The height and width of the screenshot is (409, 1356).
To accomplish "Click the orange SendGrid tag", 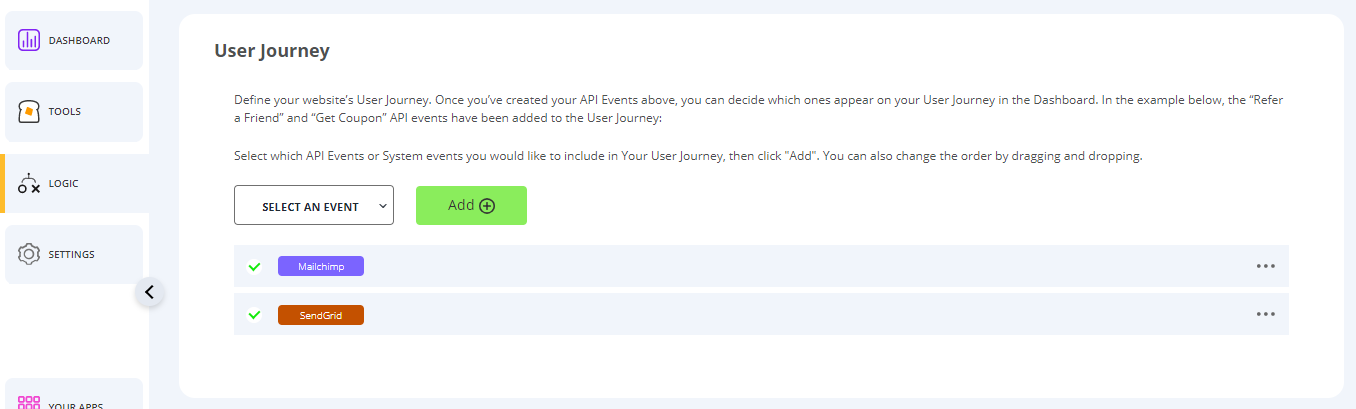I will (x=321, y=315).
